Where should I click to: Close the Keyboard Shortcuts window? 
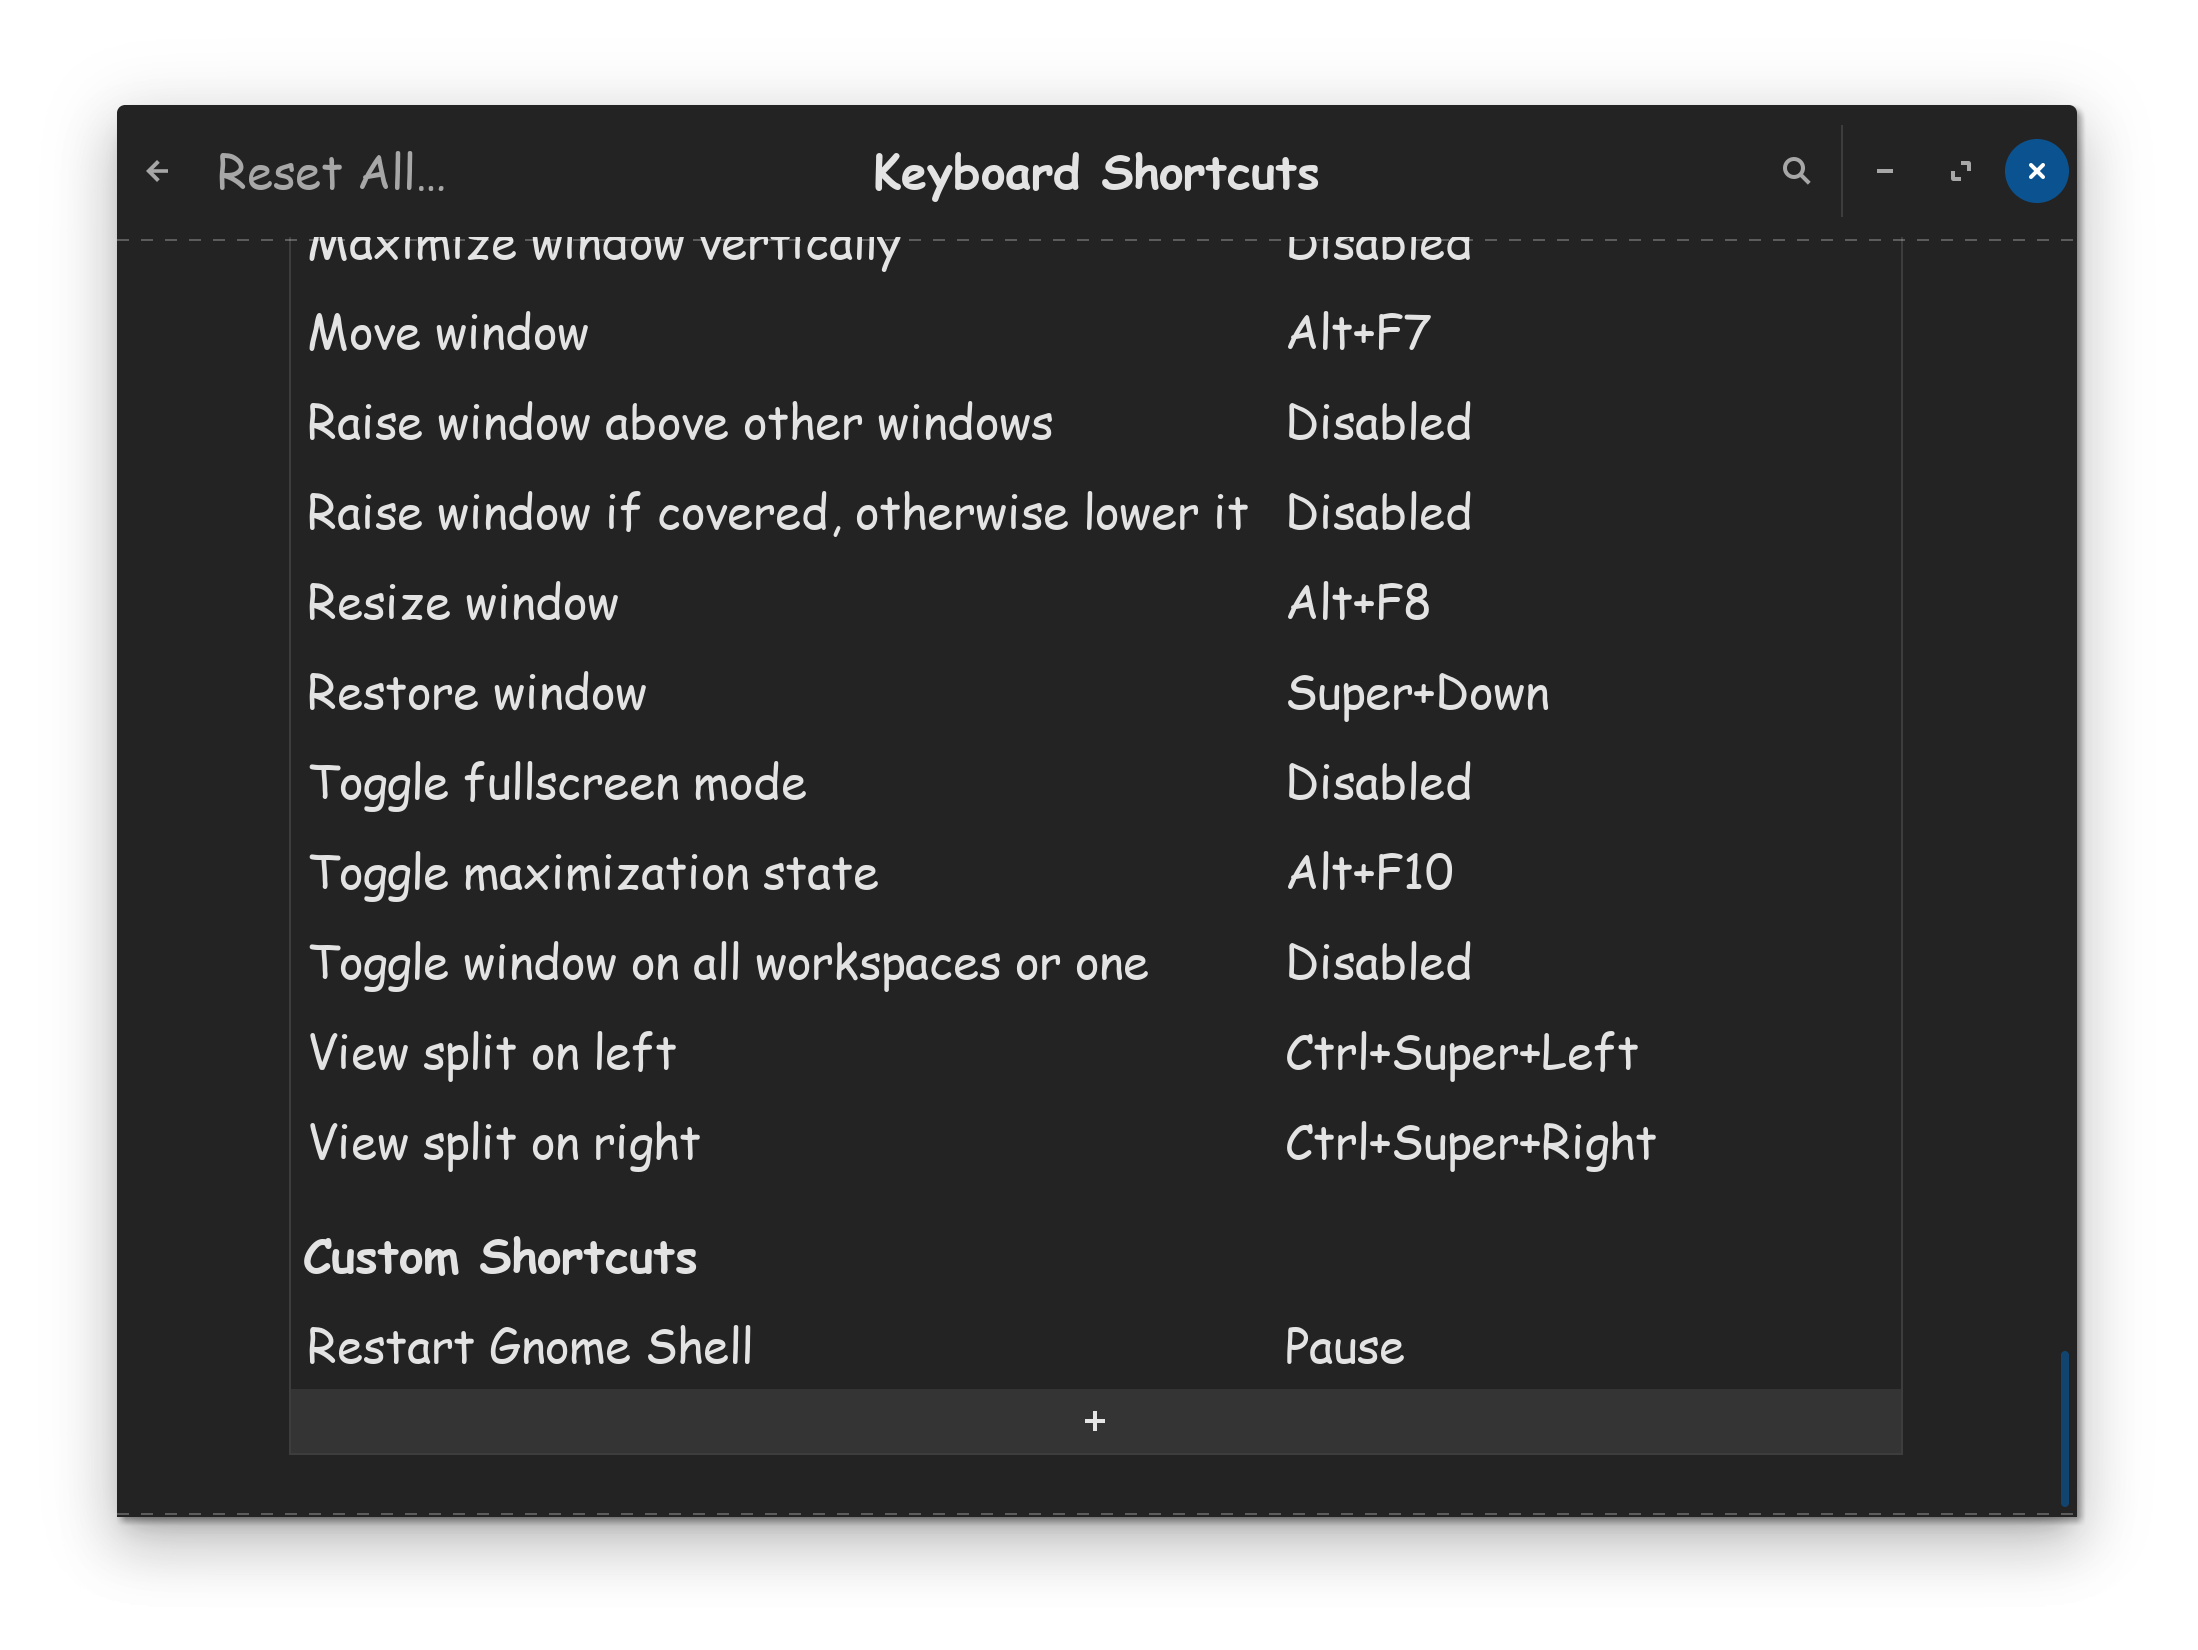(x=2036, y=172)
